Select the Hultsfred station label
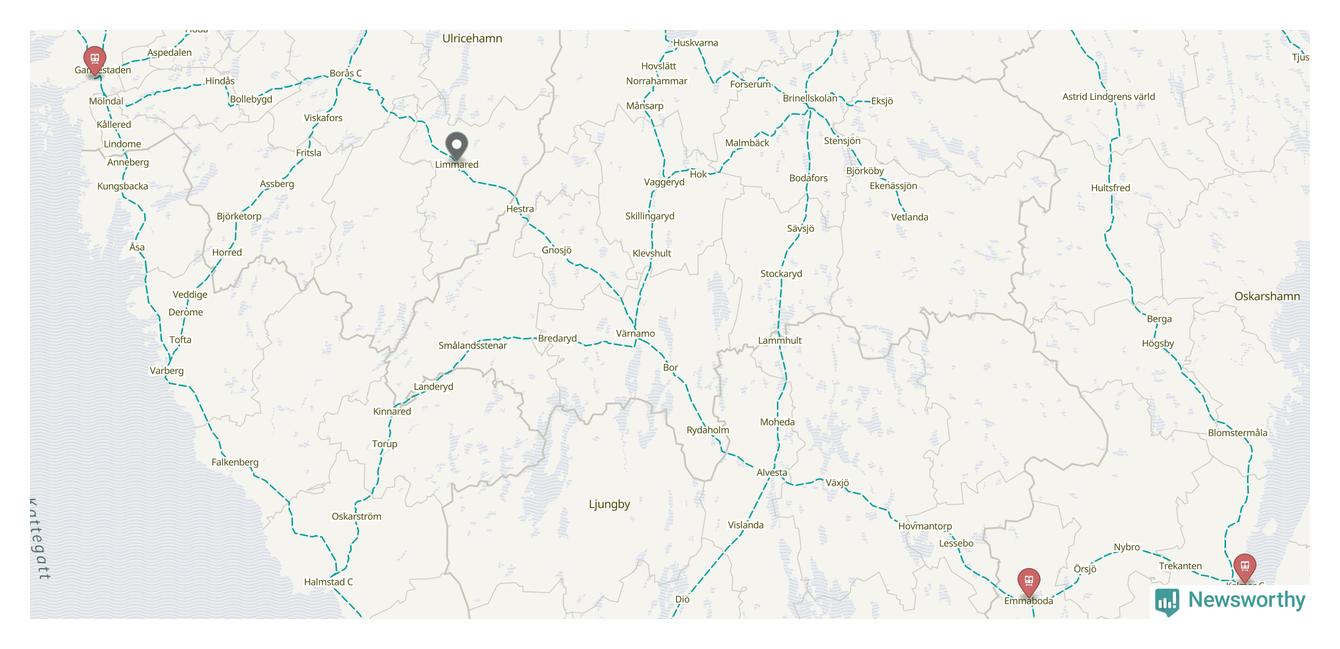1340x649 pixels. 1110,188
